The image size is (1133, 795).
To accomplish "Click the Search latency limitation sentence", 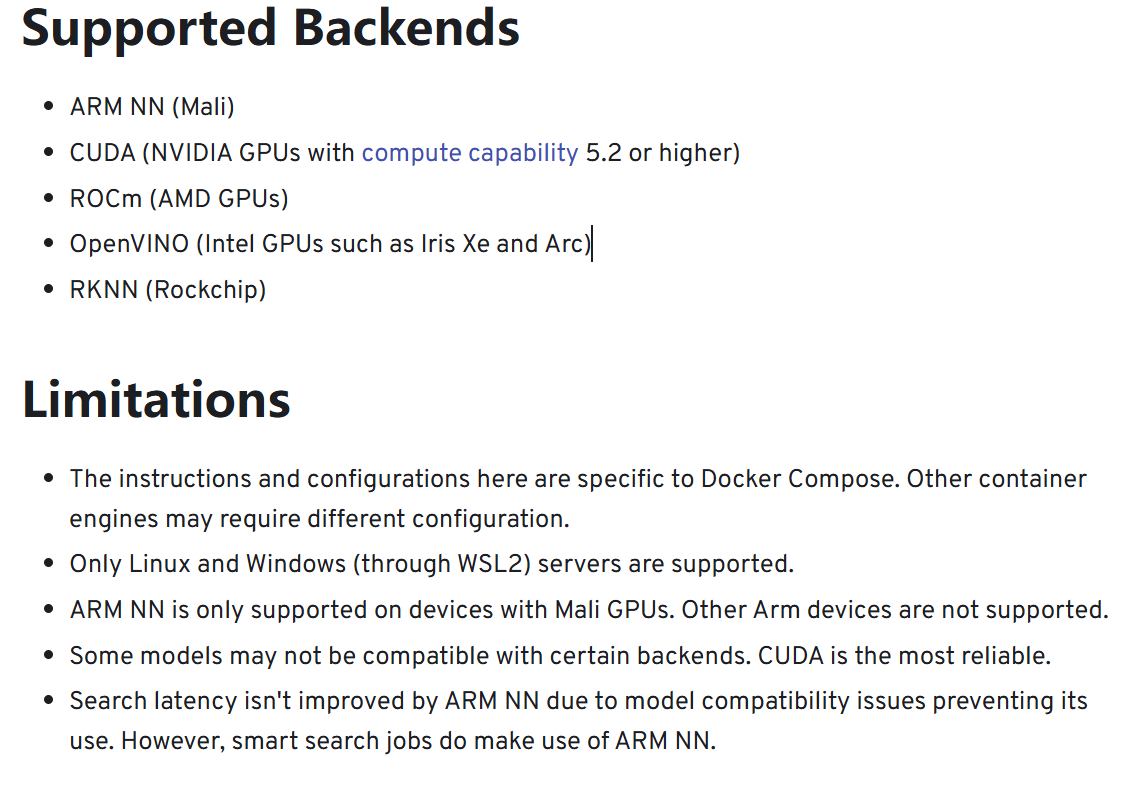I will (578, 701).
